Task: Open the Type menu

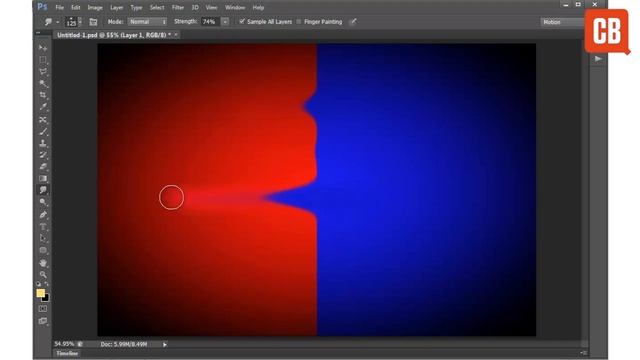Action: pyautogui.click(x=136, y=7)
